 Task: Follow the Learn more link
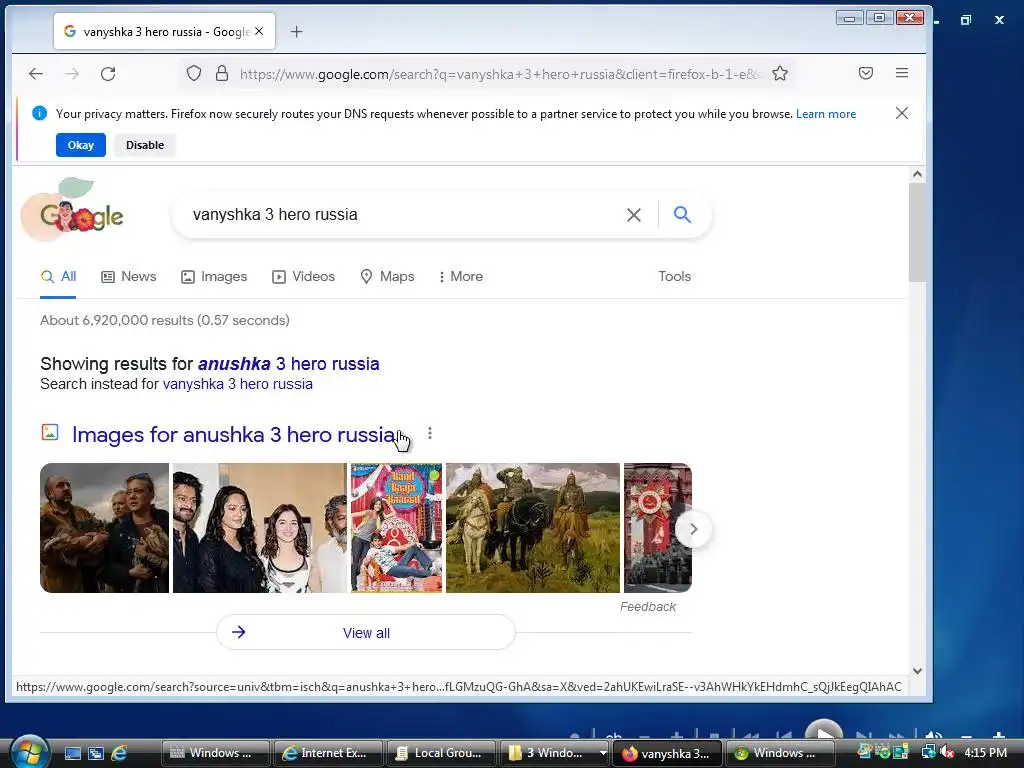[825, 114]
